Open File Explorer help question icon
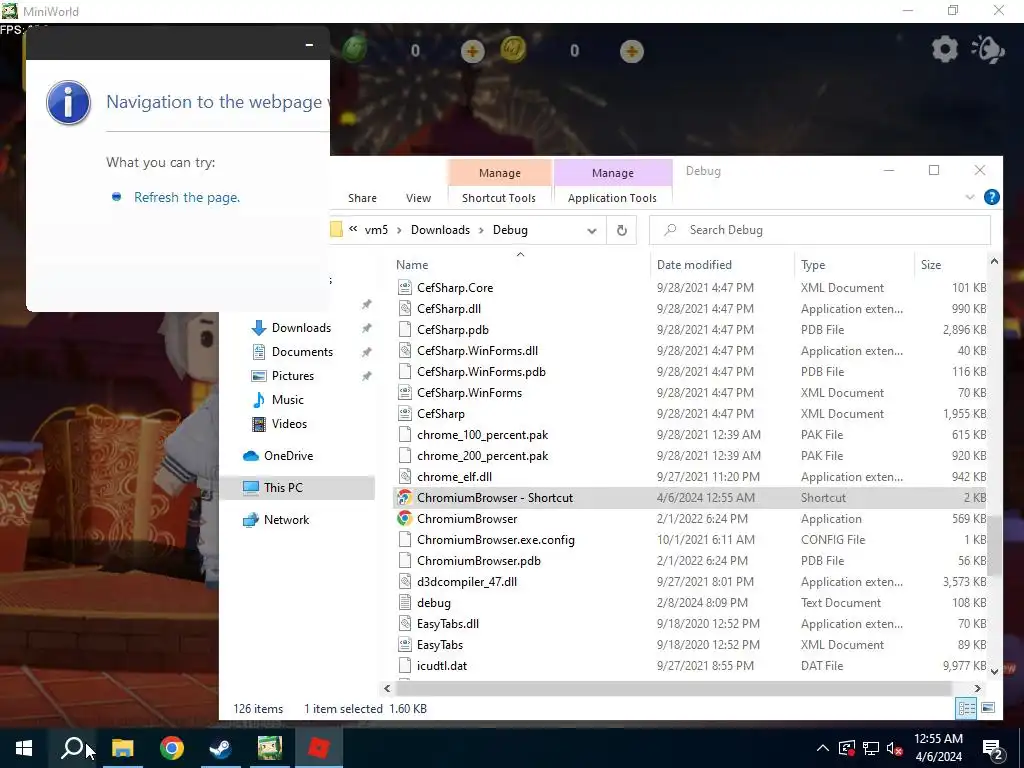 (x=991, y=197)
